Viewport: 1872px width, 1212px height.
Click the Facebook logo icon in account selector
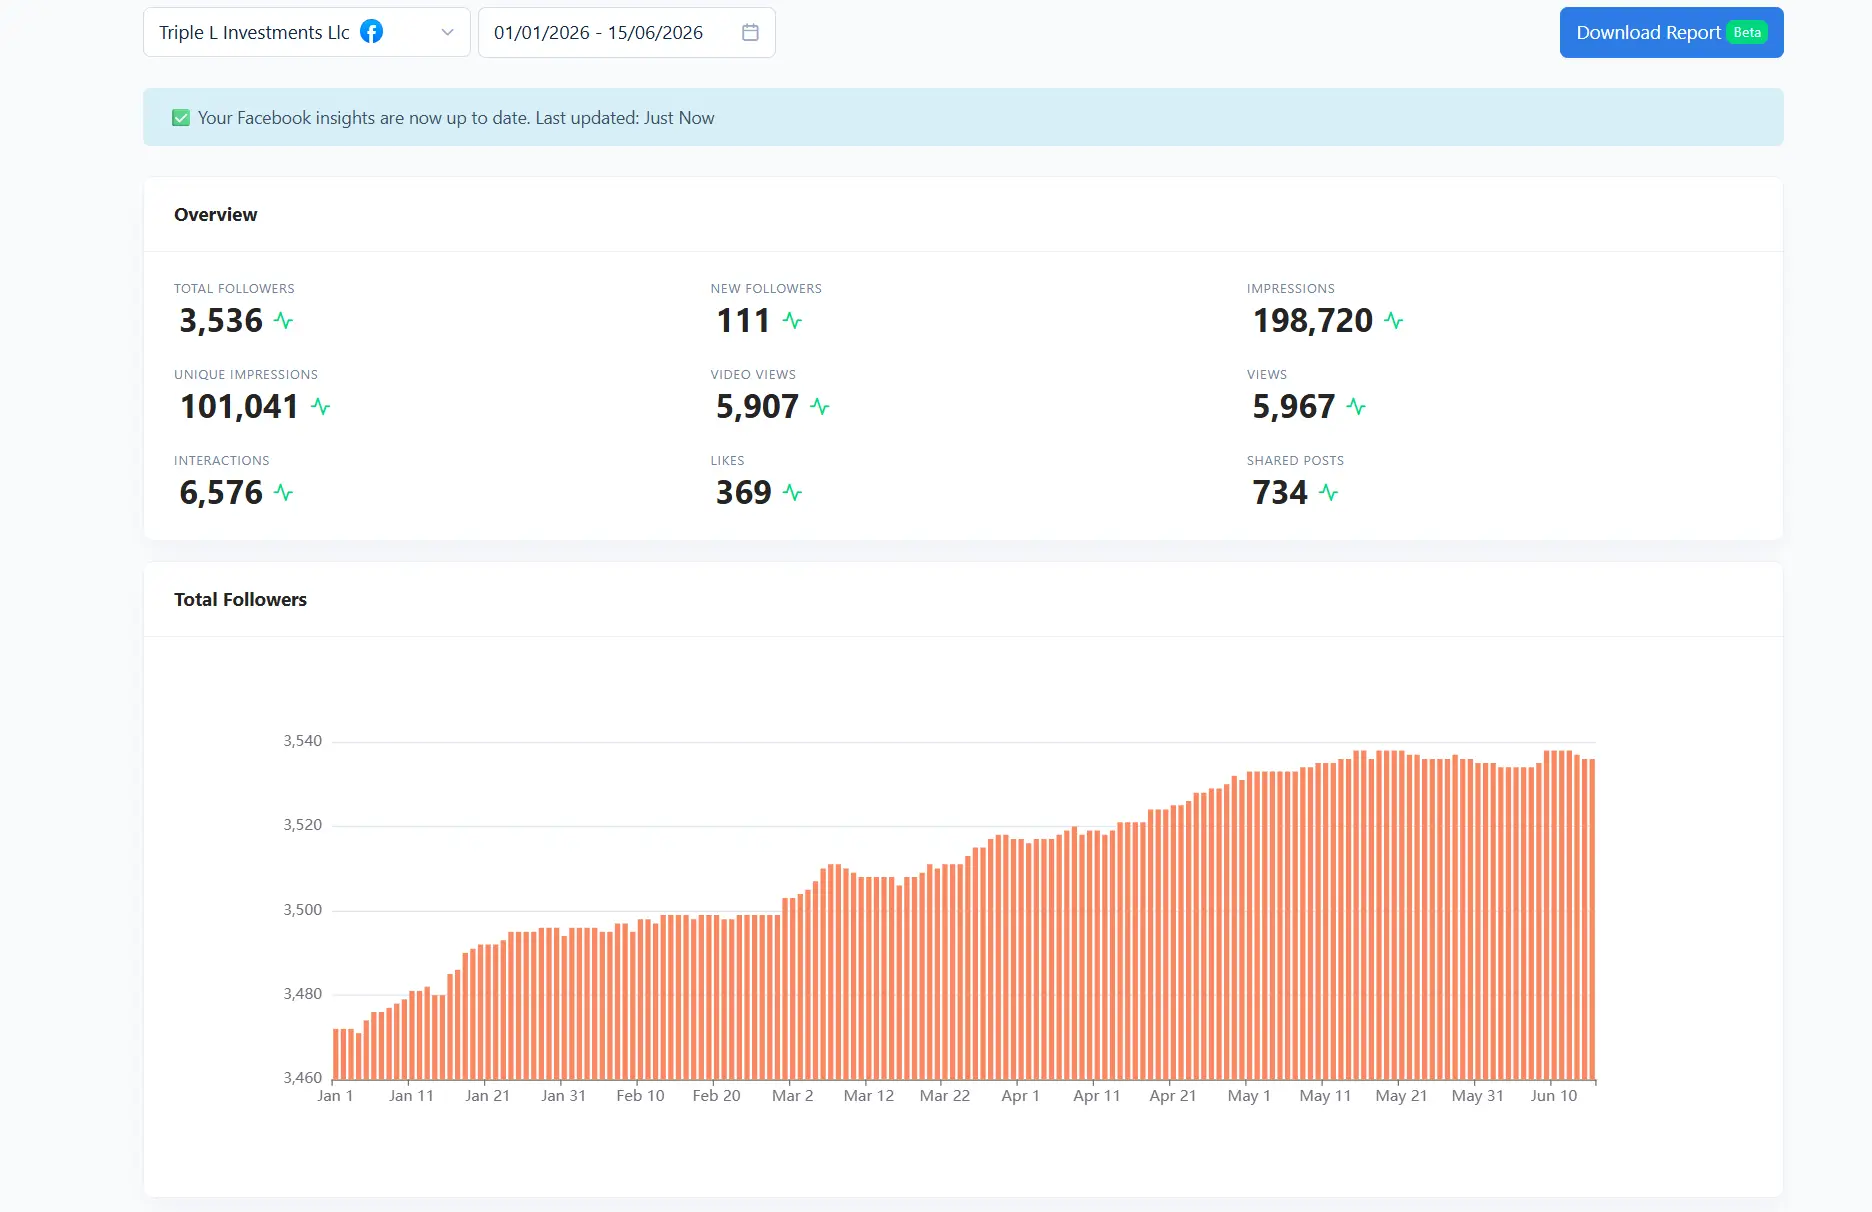(371, 32)
